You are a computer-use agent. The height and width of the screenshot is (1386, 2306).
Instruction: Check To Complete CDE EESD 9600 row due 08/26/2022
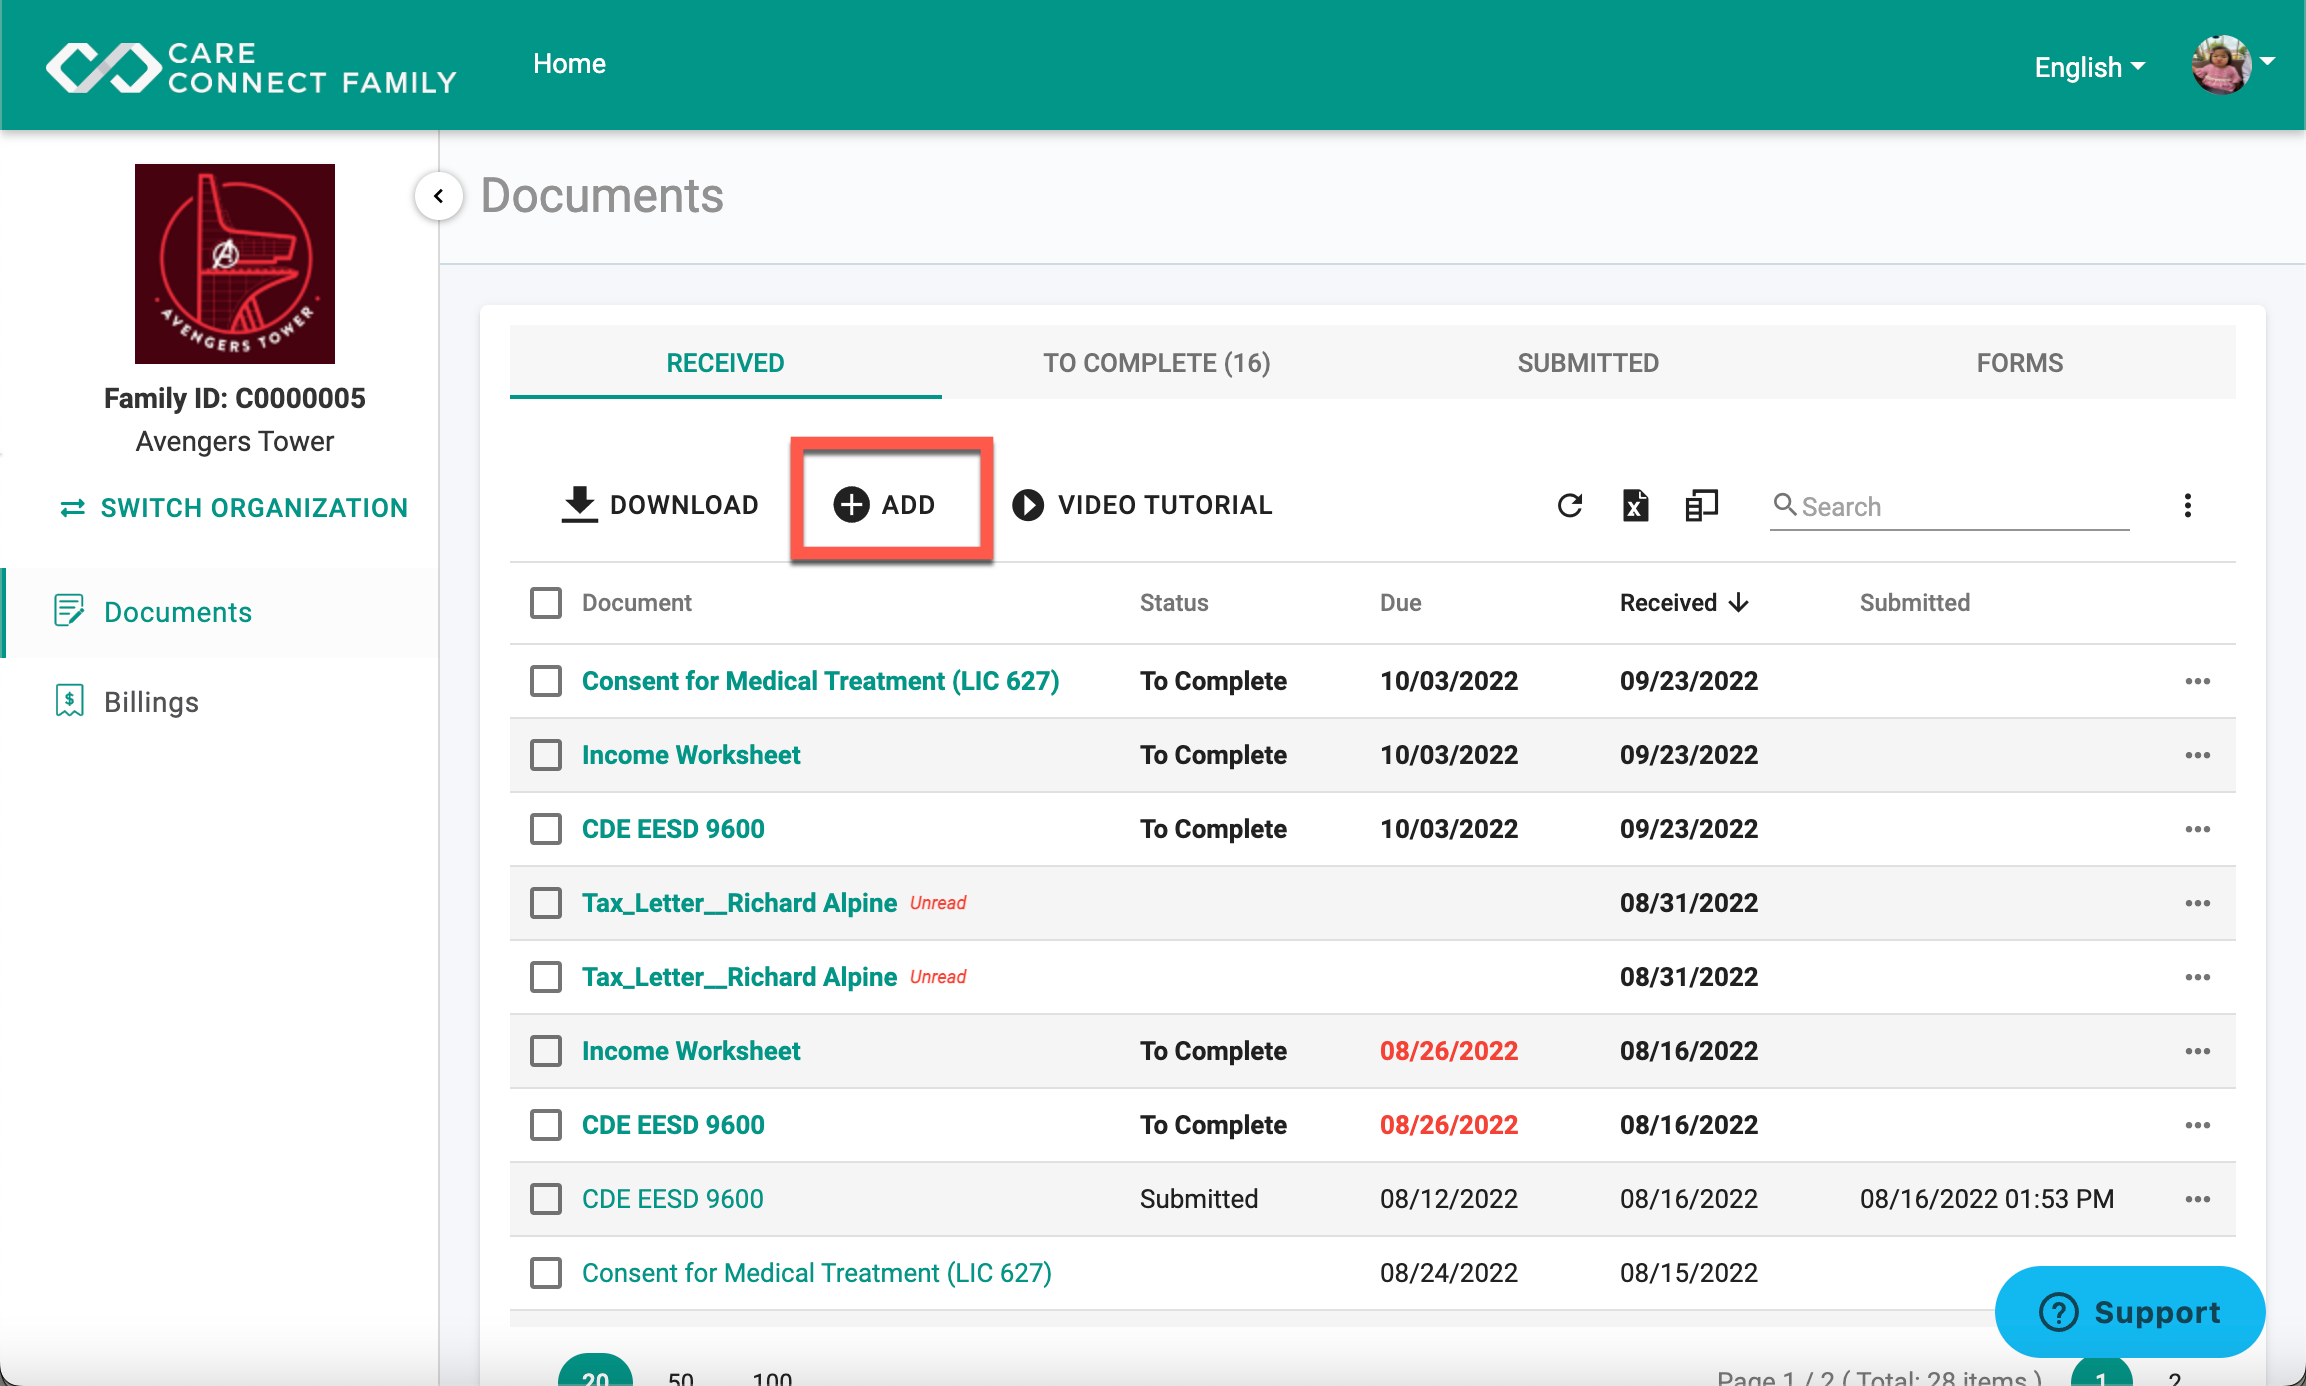tap(546, 1125)
